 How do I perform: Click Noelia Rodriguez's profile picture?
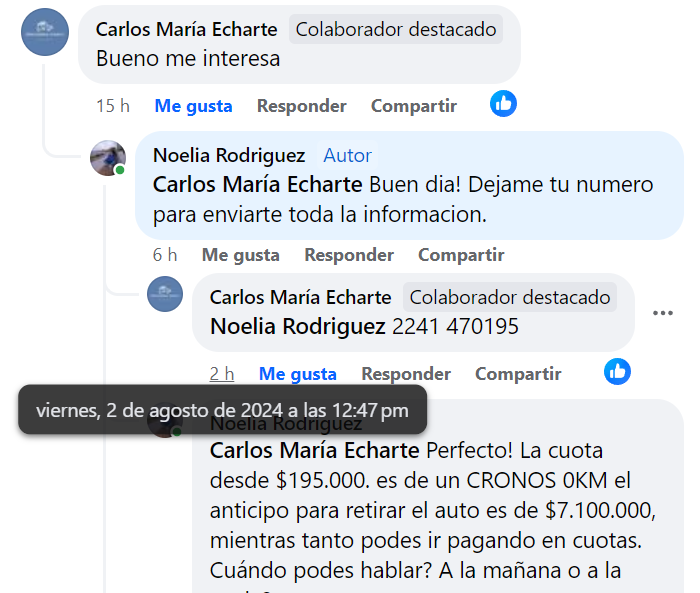pos(108,158)
